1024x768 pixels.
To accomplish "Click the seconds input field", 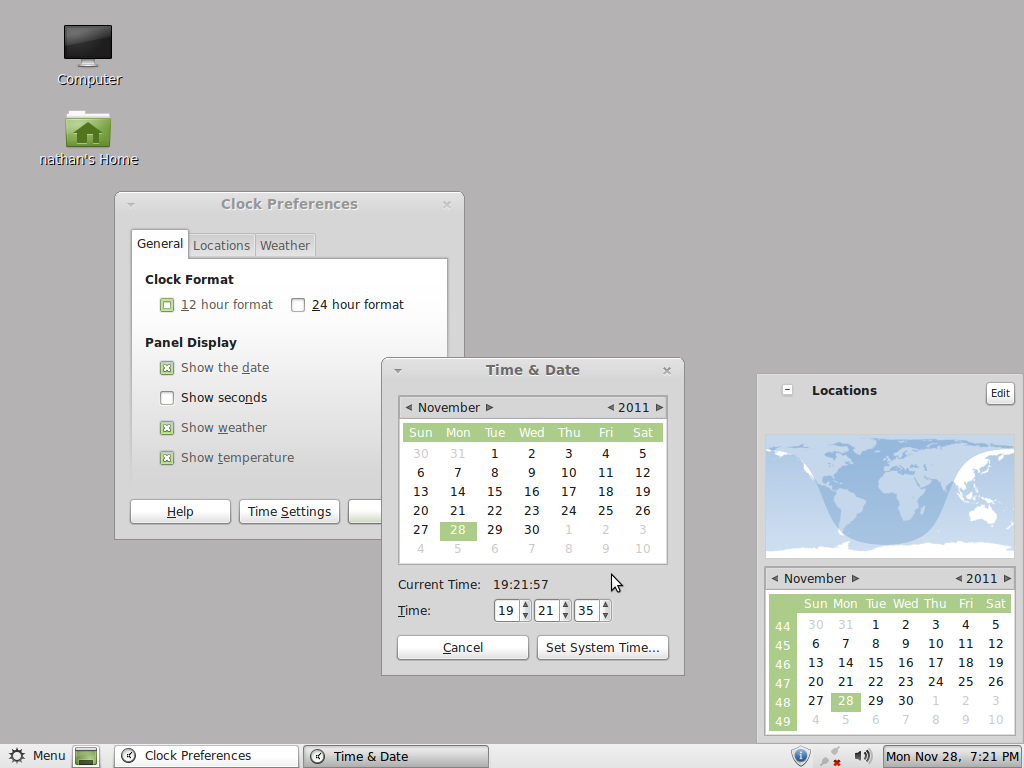I will pyautogui.click(x=586, y=611).
